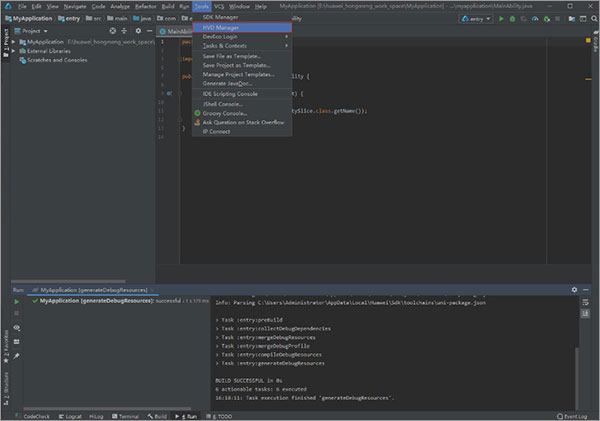Expand External Libraries in the tree

(14, 51)
